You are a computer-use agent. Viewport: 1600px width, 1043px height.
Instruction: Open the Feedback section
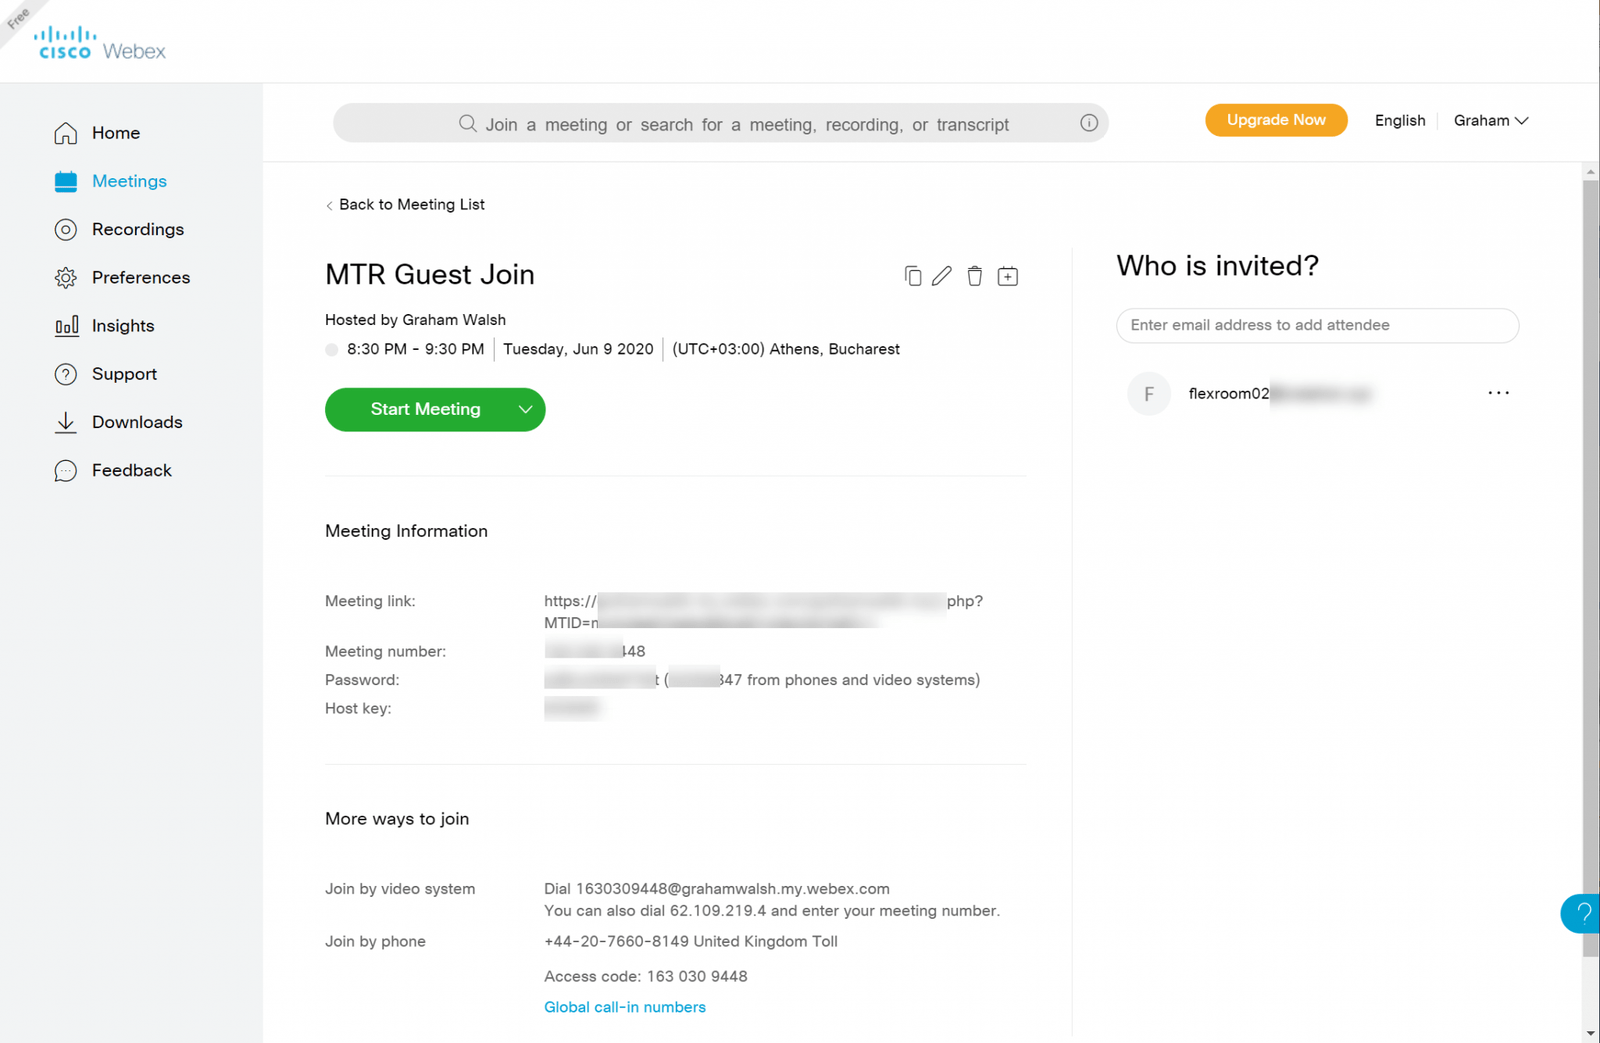132,470
